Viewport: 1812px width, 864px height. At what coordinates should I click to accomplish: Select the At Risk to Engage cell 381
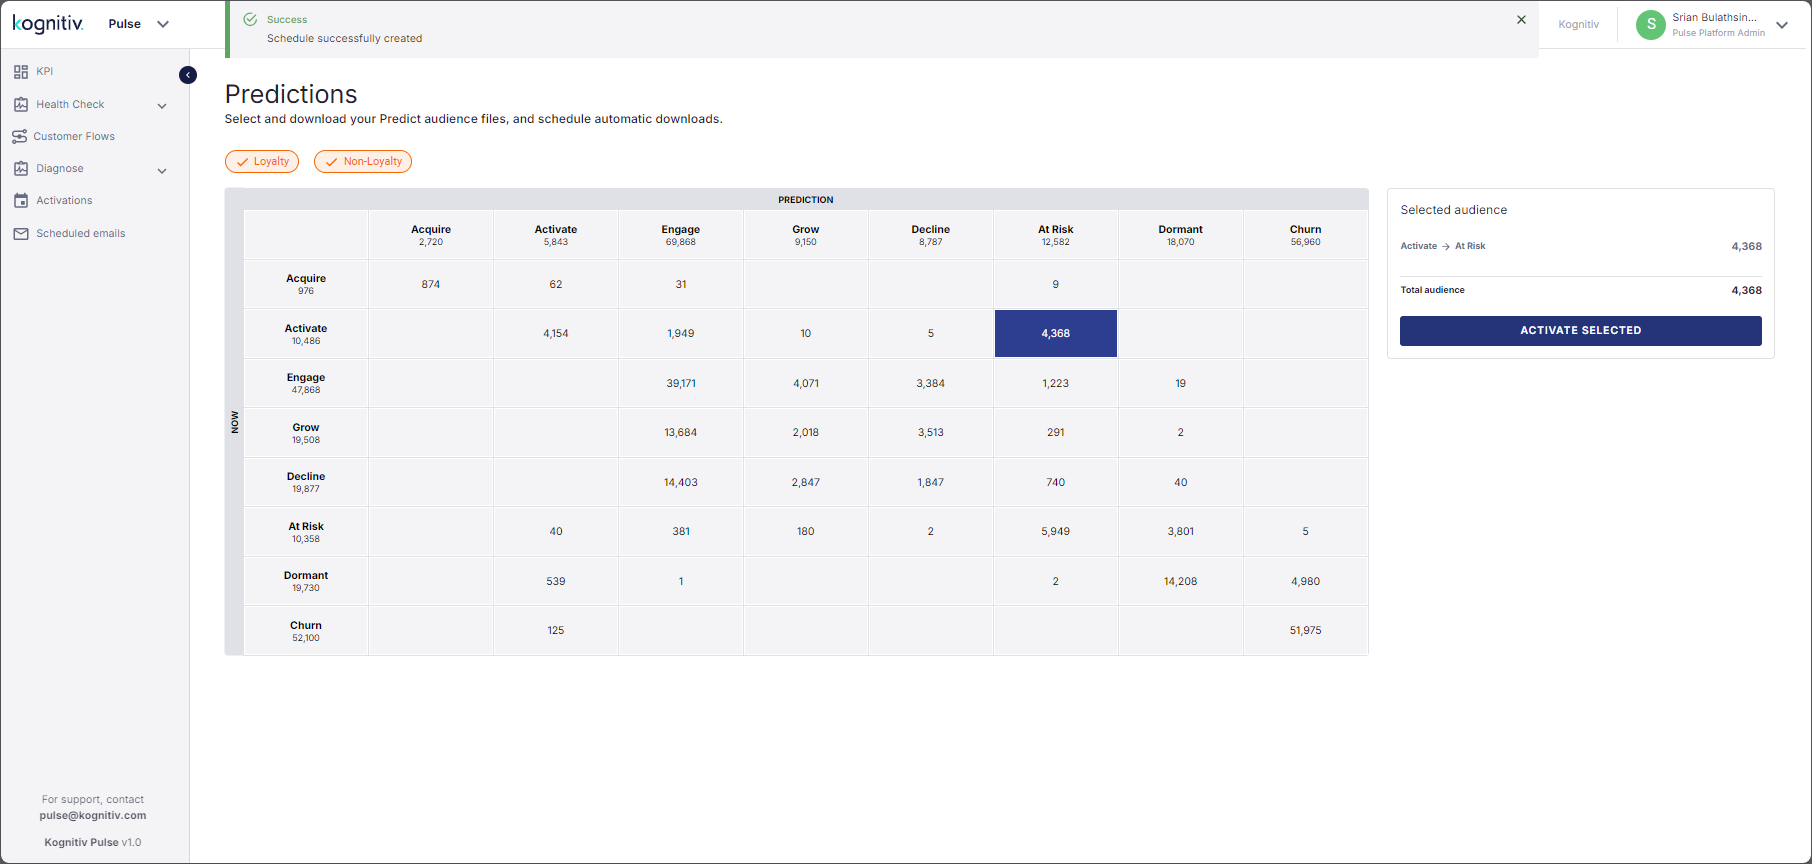point(681,531)
